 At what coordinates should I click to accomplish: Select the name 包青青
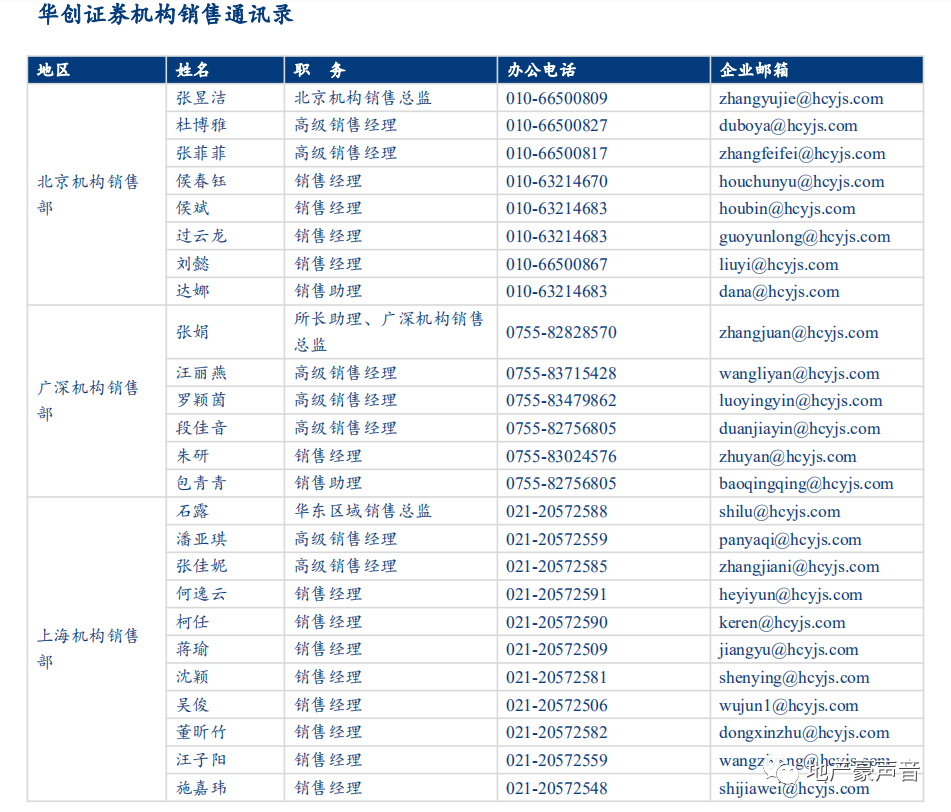pos(201,483)
